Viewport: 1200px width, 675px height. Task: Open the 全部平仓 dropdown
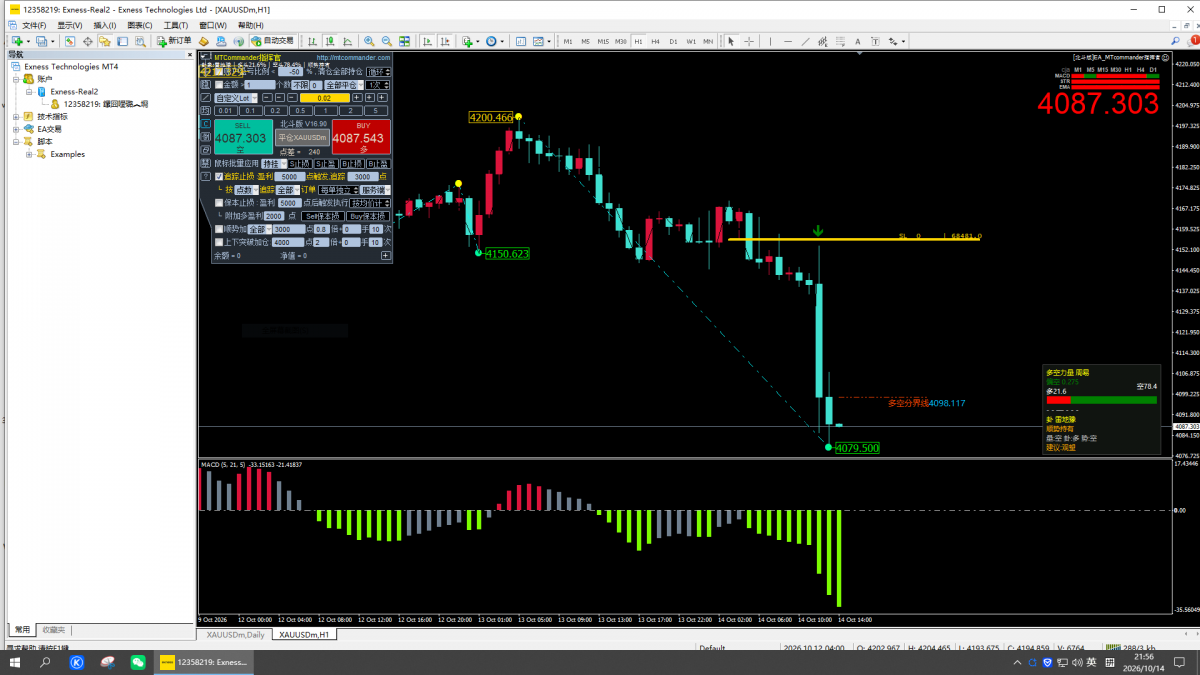tap(342, 85)
